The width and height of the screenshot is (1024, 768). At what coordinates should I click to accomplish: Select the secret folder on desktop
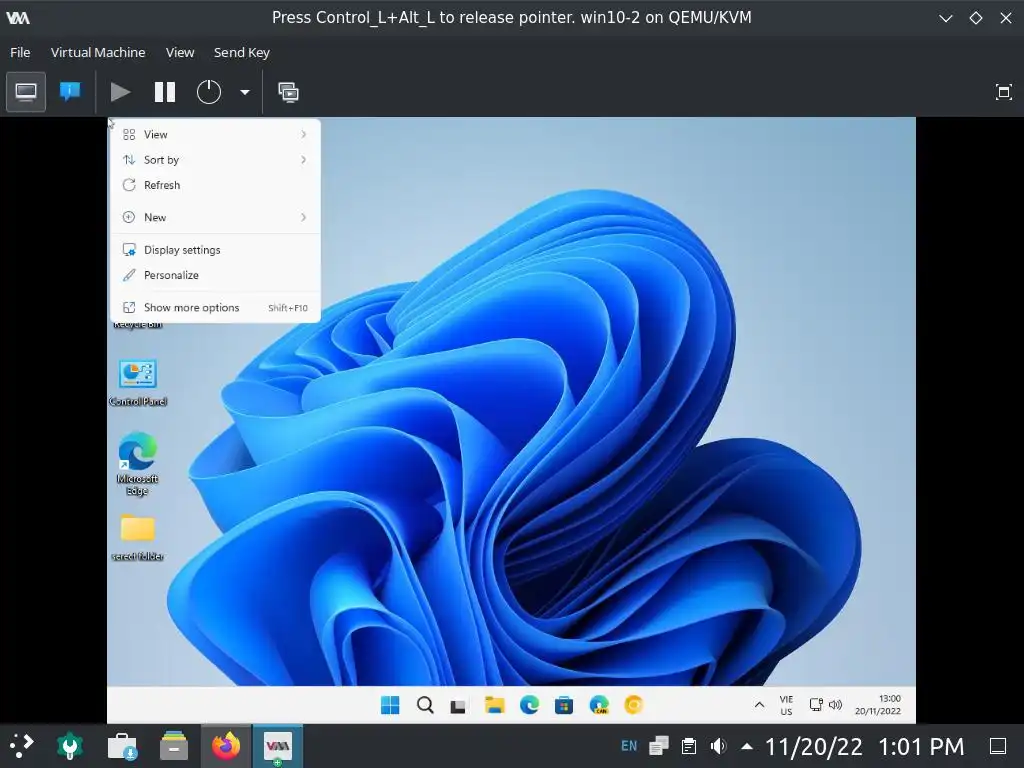138,538
